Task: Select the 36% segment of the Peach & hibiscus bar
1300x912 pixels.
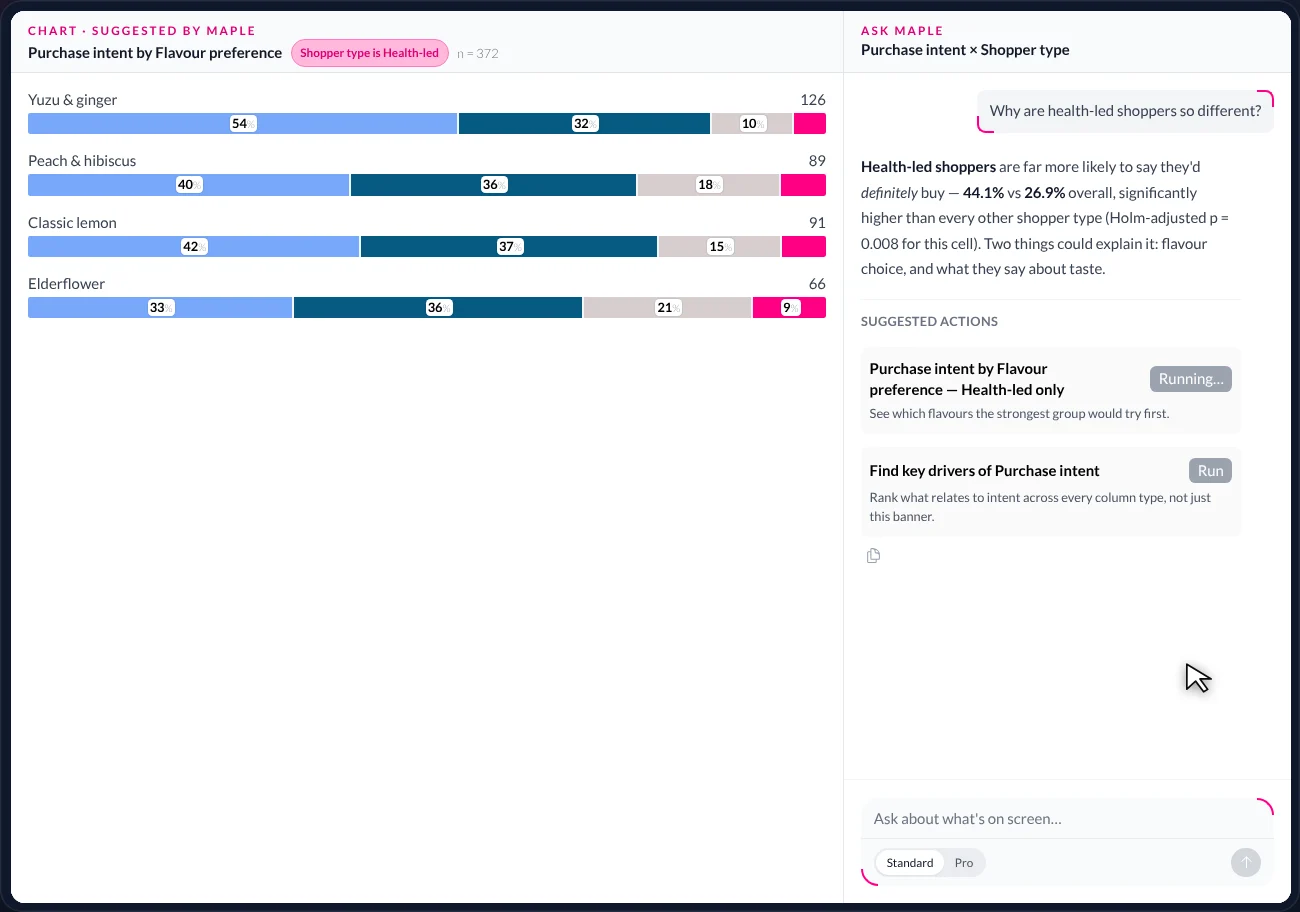Action: [x=493, y=185]
